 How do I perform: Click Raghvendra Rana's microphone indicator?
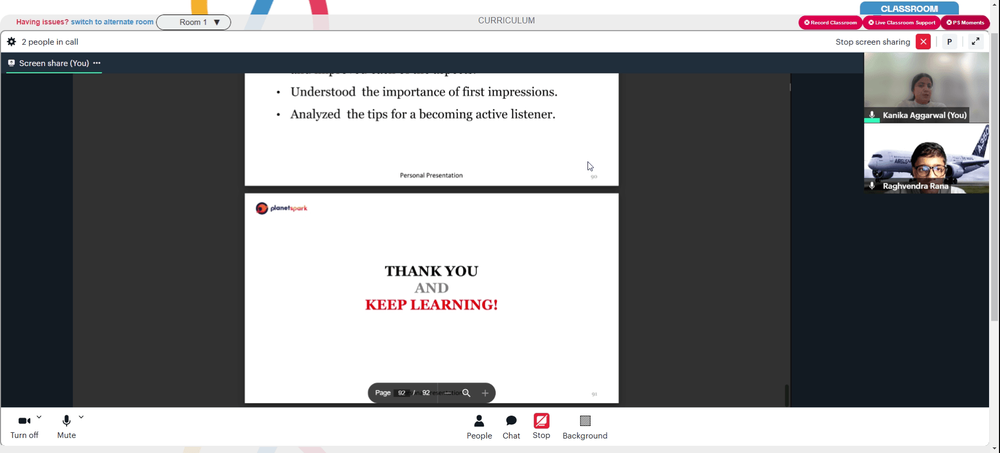click(872, 186)
